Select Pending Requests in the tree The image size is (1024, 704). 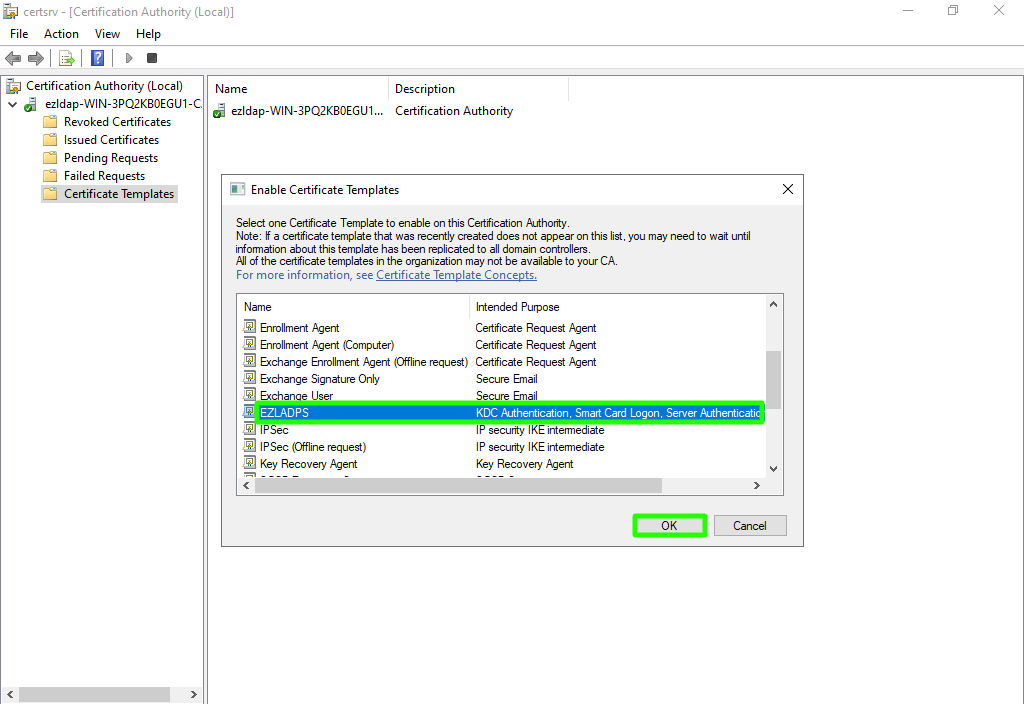click(110, 158)
